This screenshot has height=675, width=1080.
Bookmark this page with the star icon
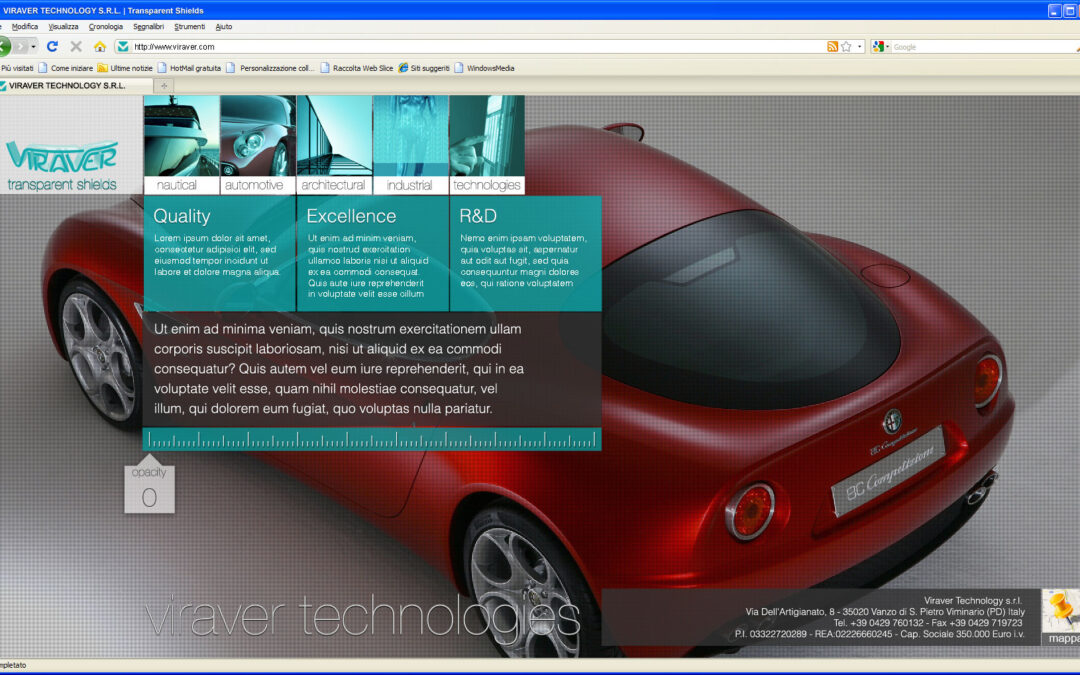[847, 47]
